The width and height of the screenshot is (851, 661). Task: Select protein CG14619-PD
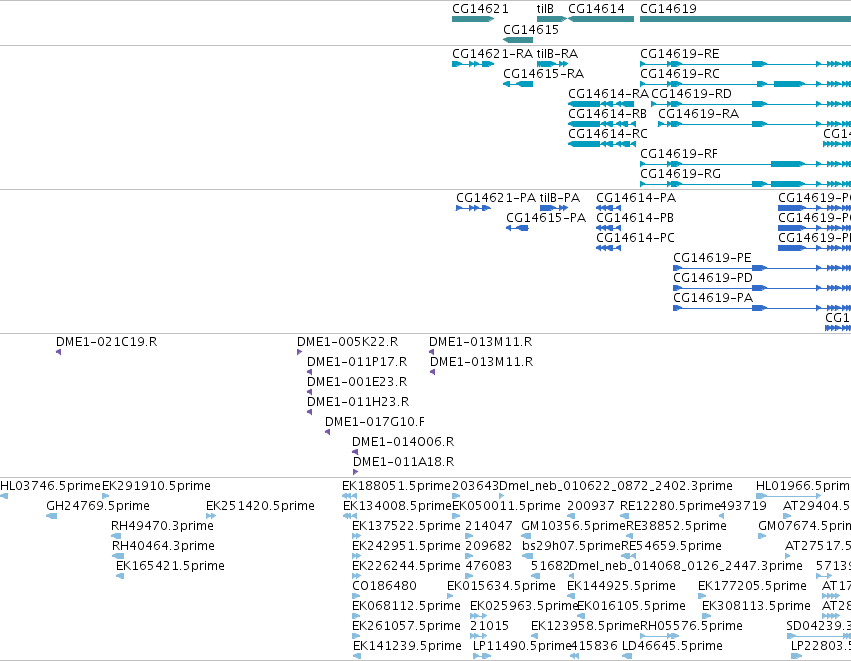tap(713, 278)
